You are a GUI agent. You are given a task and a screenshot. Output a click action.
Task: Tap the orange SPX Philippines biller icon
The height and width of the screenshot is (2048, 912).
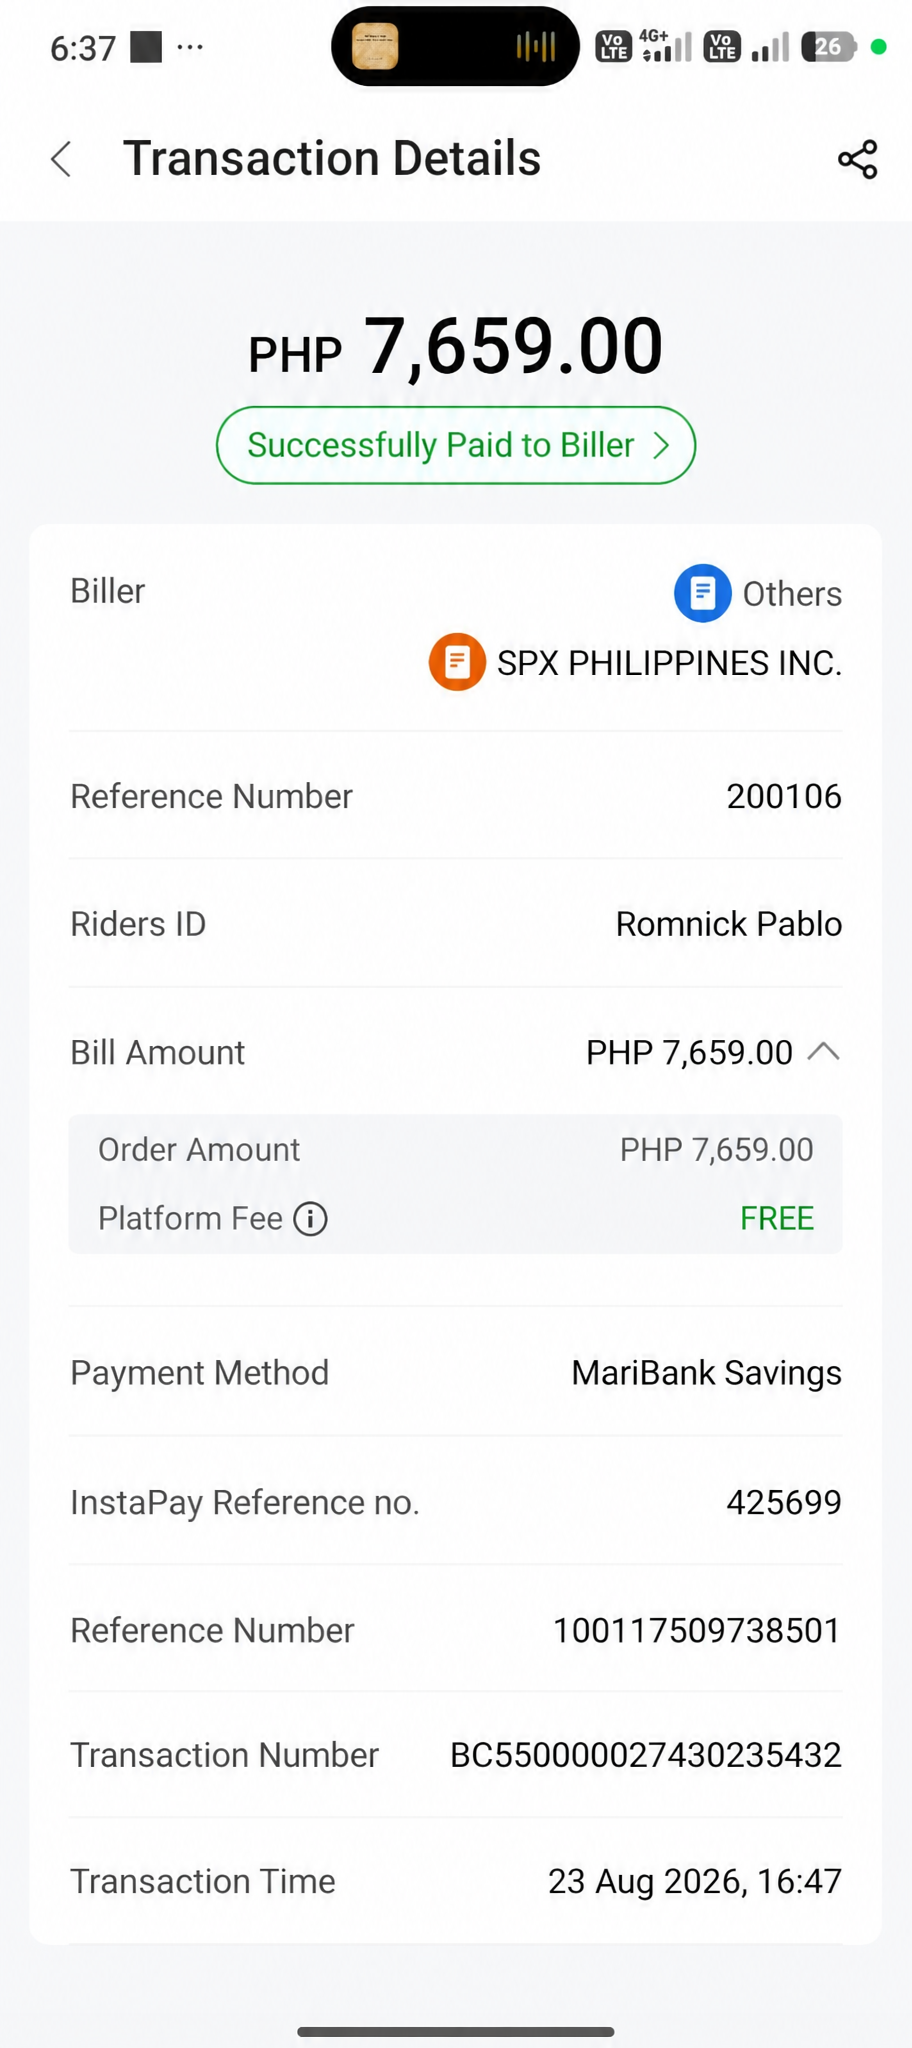457,662
